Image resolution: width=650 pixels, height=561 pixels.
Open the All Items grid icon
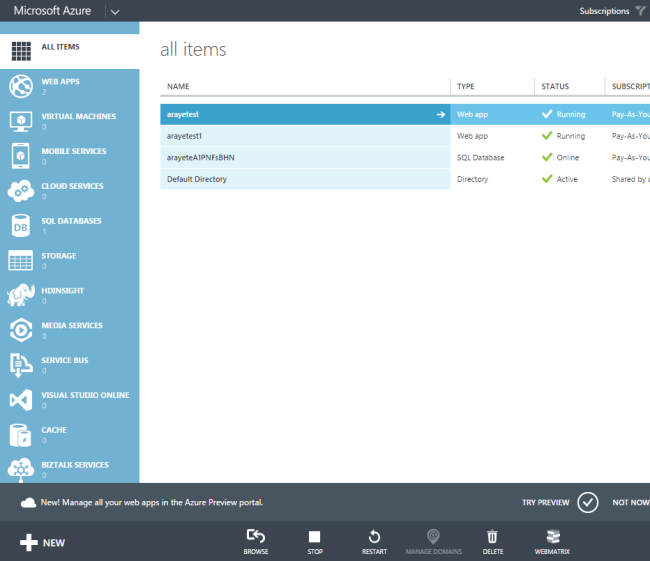[21, 51]
